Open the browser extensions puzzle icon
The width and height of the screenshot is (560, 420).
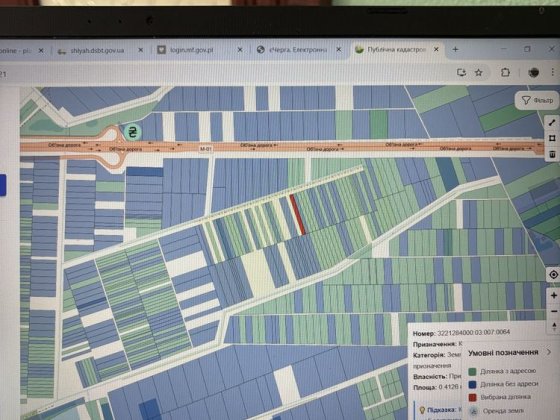(x=505, y=72)
